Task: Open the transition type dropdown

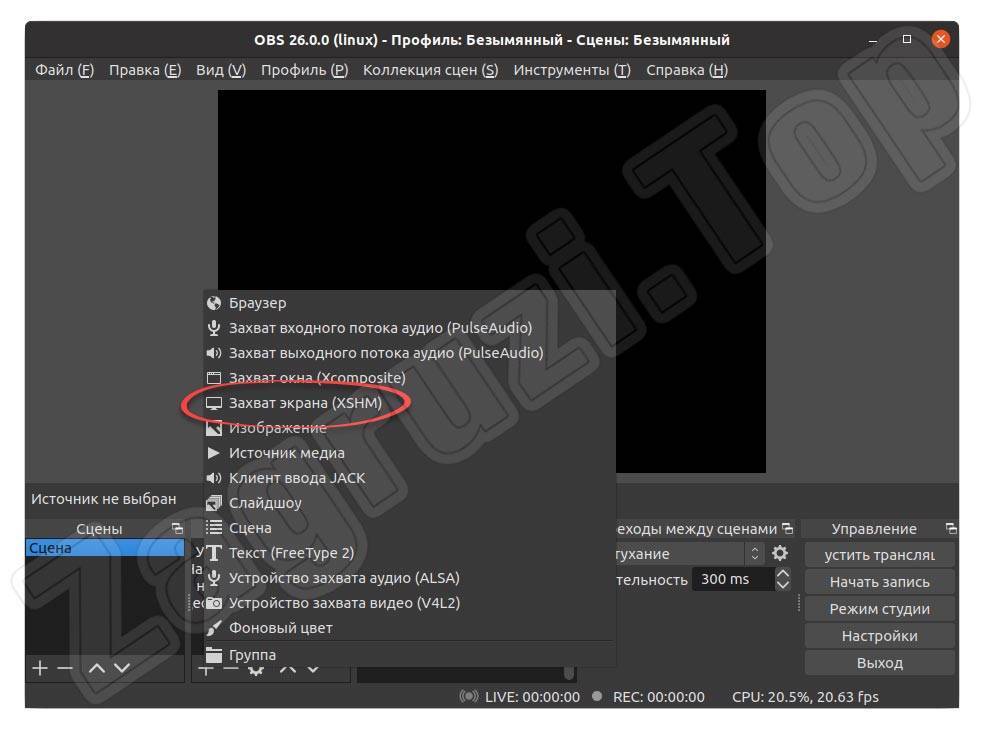Action: [689, 554]
